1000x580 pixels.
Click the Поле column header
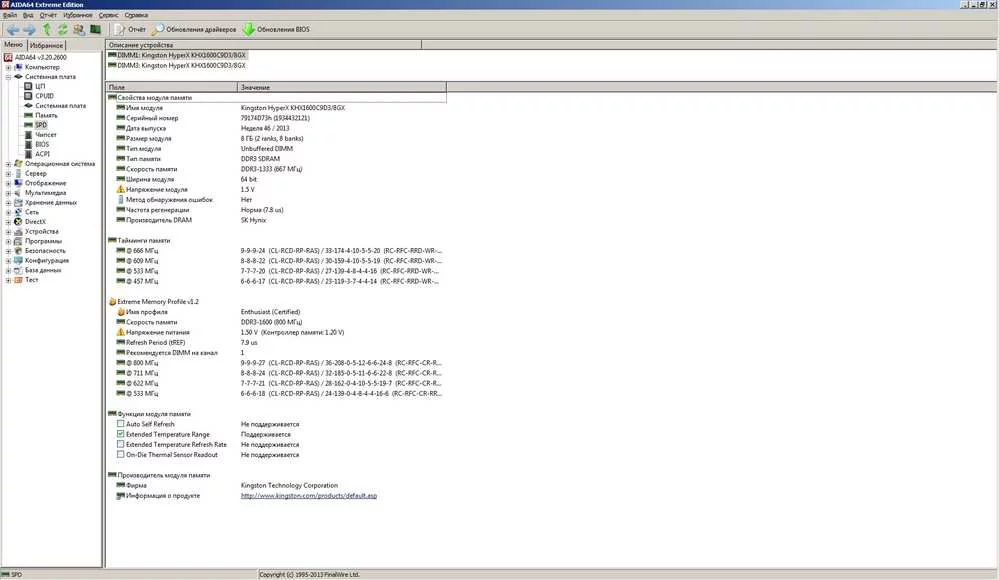pyautogui.click(x=172, y=87)
